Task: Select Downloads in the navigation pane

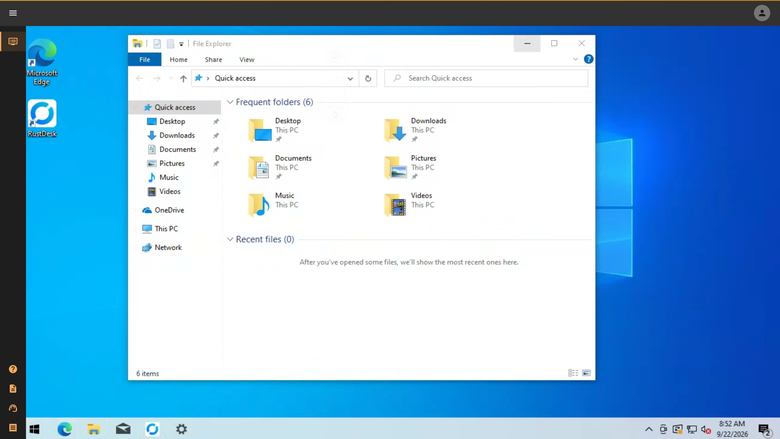Action: pyautogui.click(x=177, y=135)
